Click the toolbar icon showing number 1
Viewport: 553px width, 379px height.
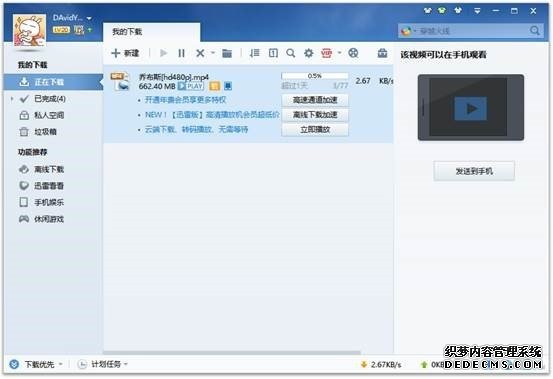(x=273, y=53)
